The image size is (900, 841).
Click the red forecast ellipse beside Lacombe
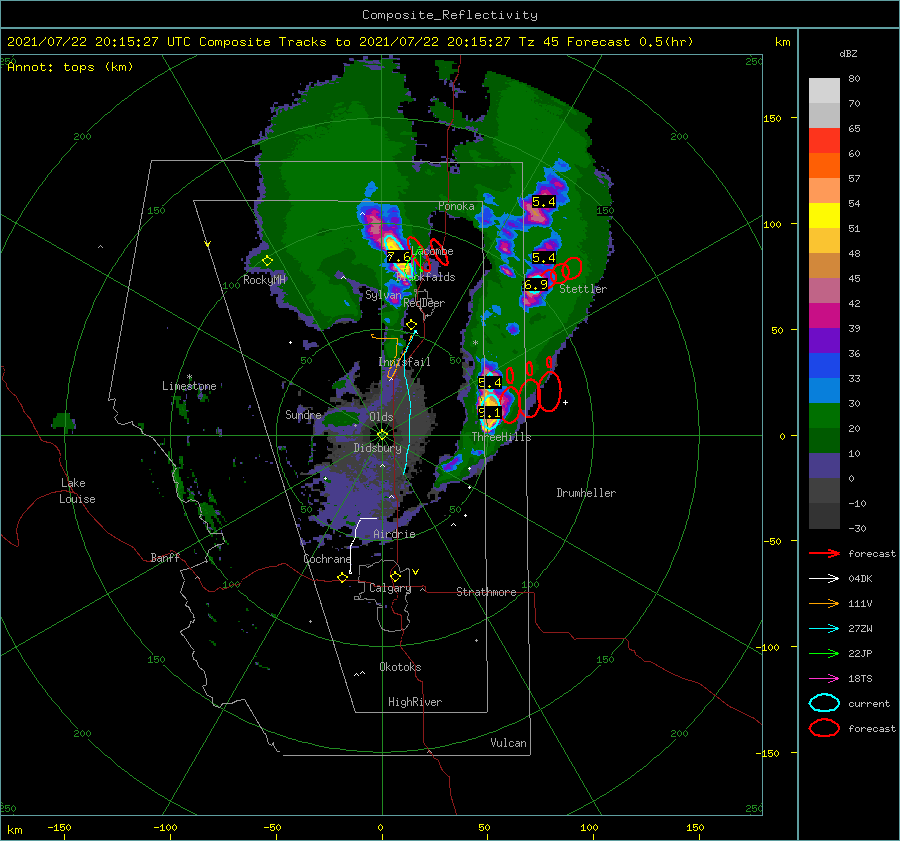pyautogui.click(x=439, y=251)
